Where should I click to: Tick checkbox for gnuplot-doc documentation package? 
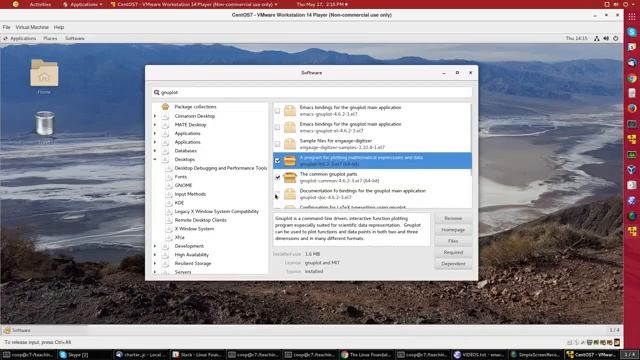coord(278,194)
